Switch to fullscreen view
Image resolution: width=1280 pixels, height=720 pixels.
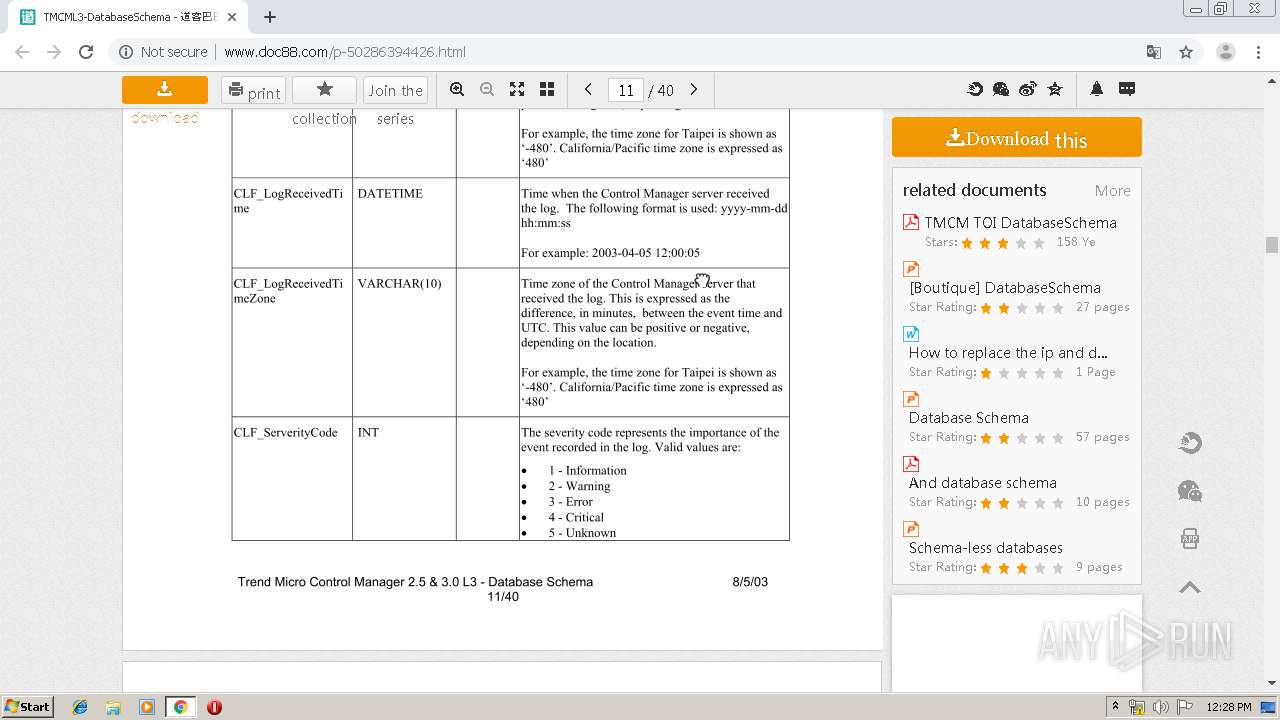click(517, 89)
